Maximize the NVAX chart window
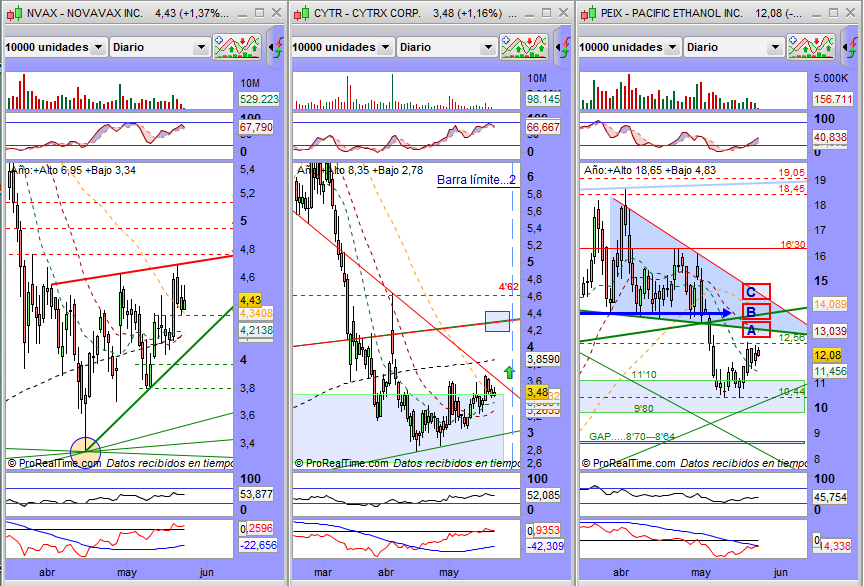This screenshot has width=864, height=586. [x=260, y=13]
